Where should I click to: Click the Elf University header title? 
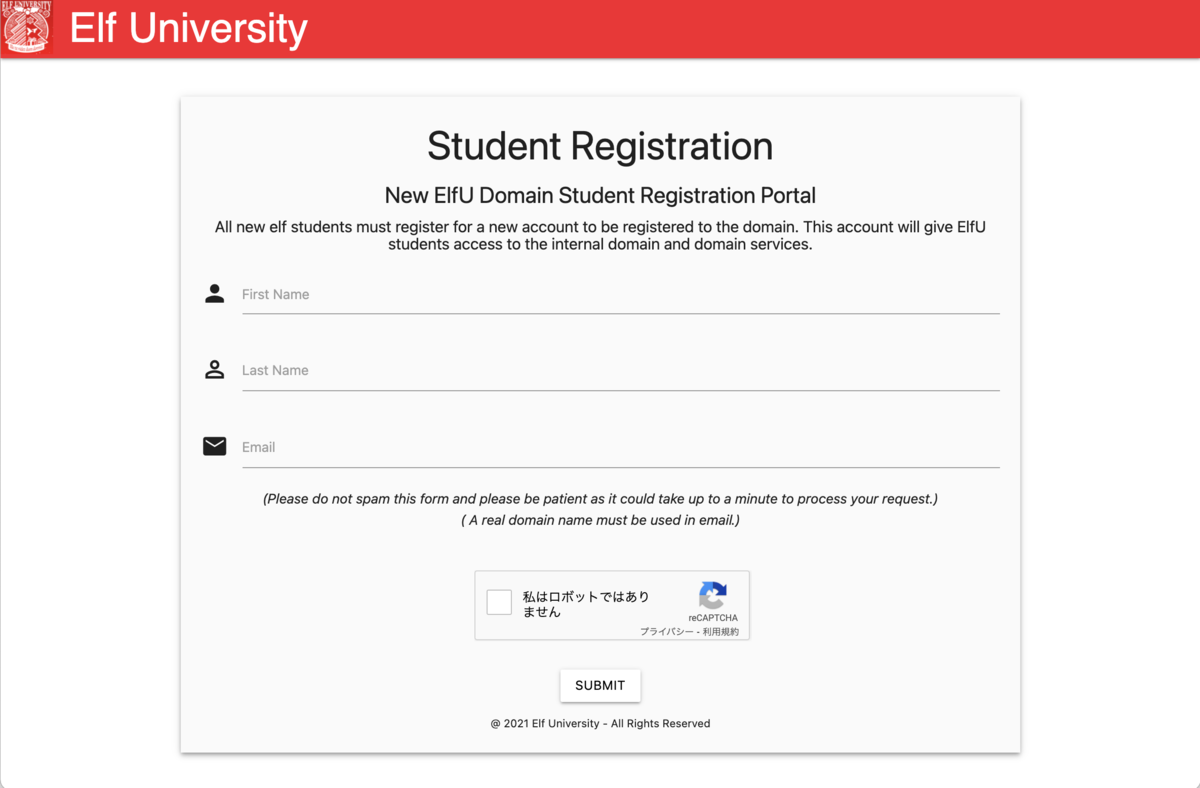pos(189,28)
